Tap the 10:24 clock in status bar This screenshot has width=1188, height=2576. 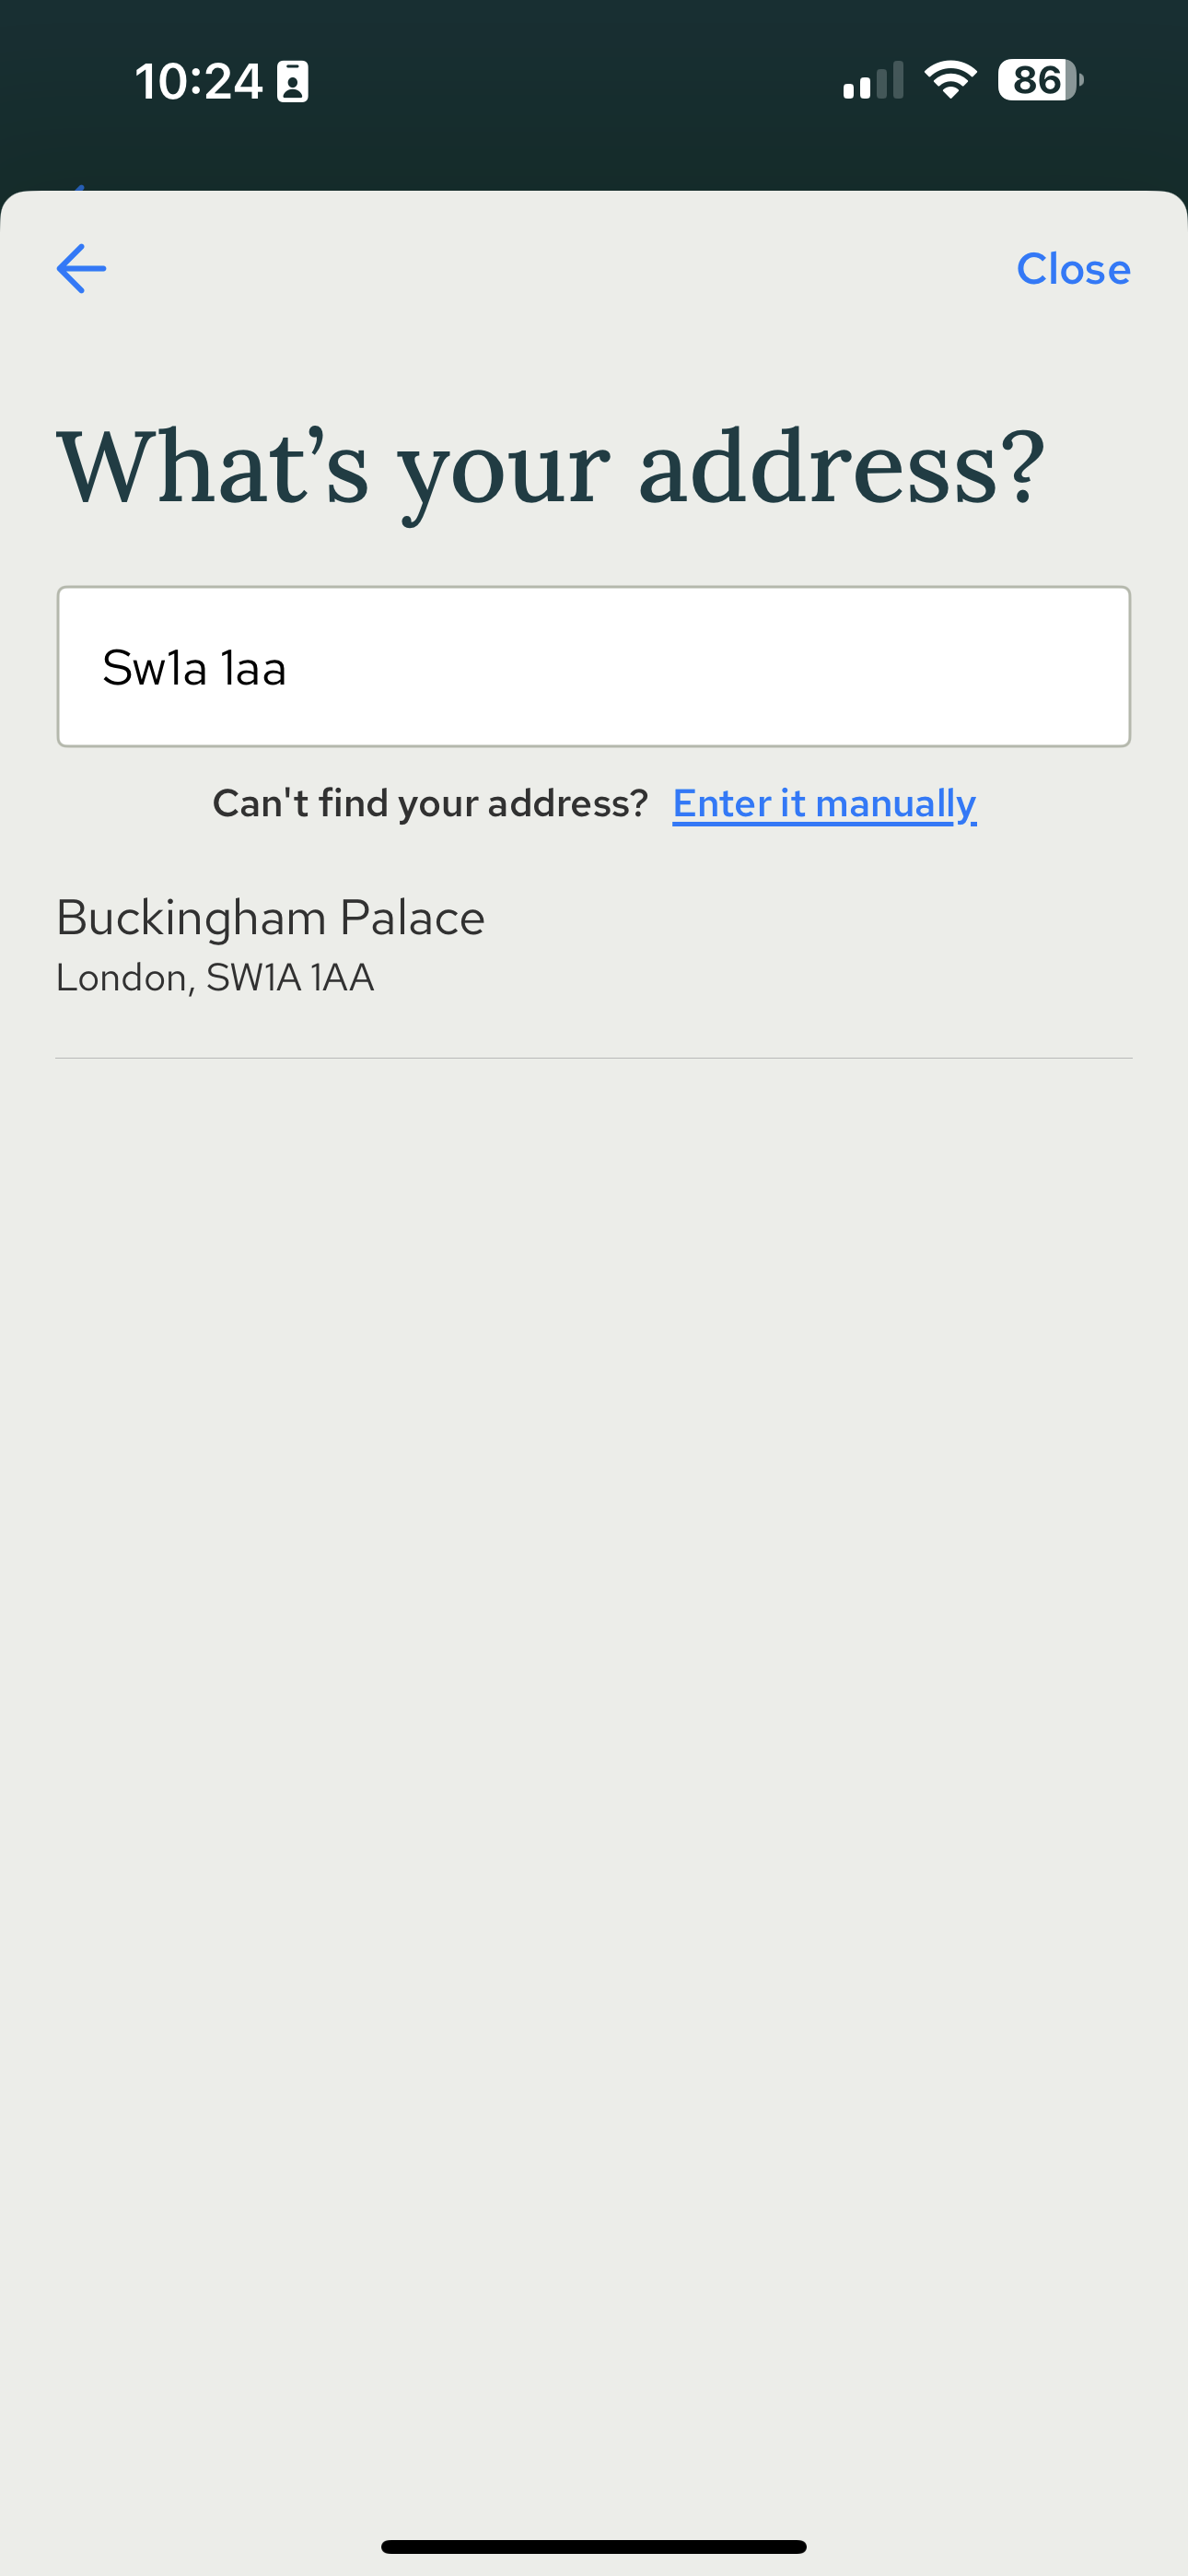198,81
